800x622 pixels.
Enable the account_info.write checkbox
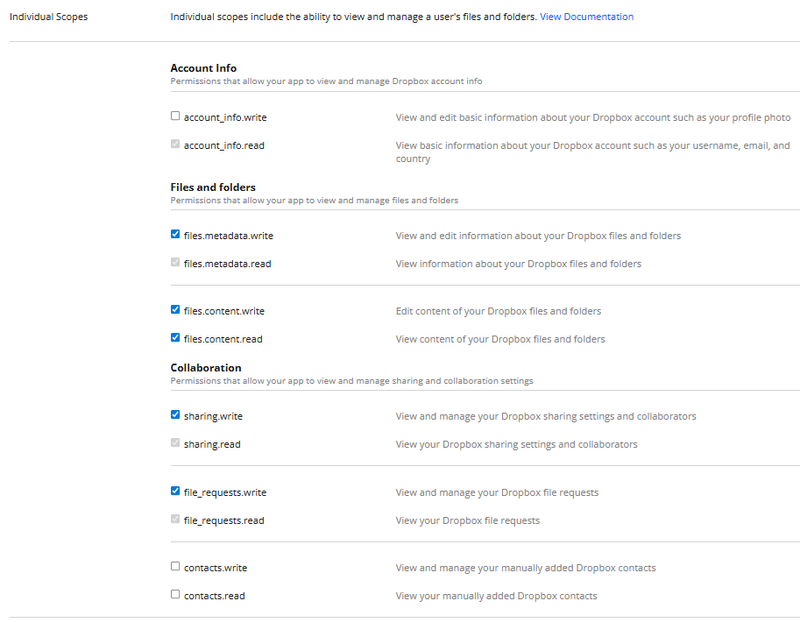click(x=176, y=117)
